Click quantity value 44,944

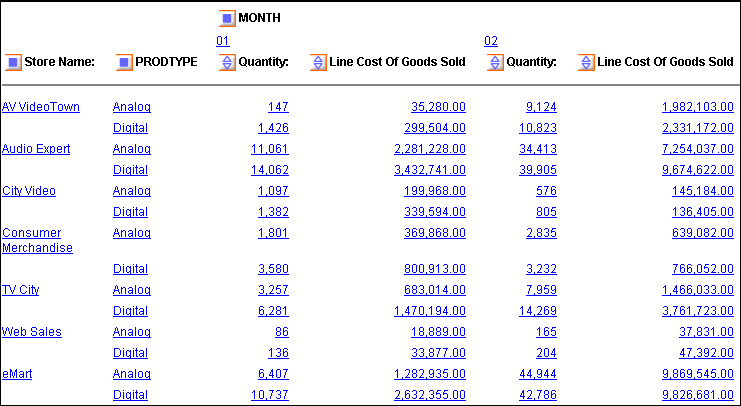point(538,374)
